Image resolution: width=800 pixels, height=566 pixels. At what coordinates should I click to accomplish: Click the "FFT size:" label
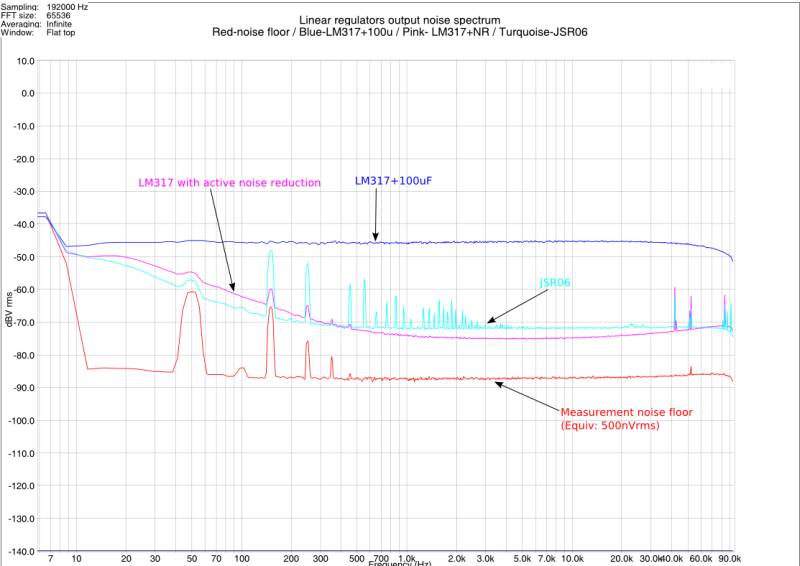pos(18,16)
